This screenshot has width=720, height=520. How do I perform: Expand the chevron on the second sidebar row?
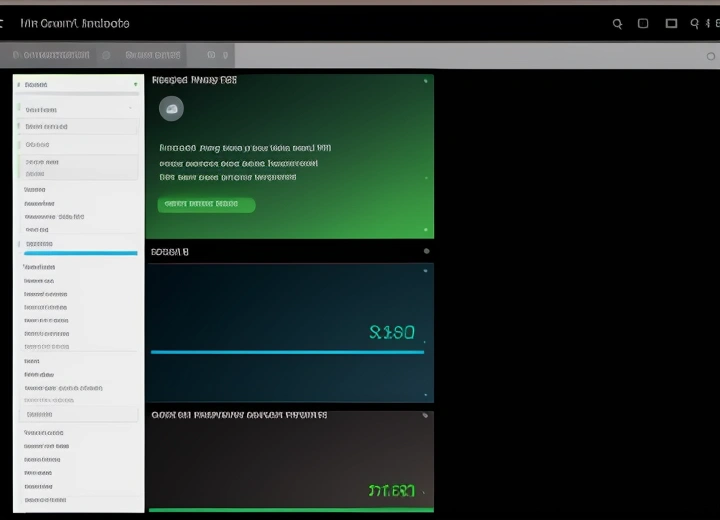(132, 109)
